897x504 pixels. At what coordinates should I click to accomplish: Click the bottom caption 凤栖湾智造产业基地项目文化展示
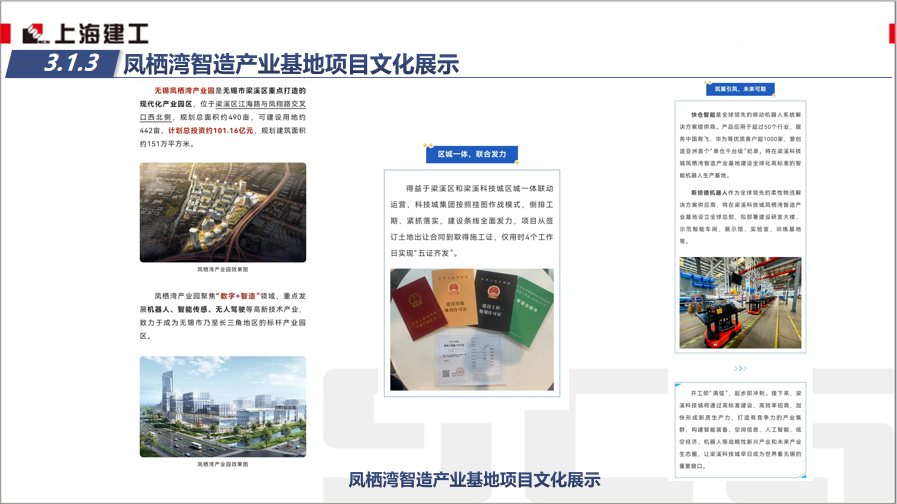[x=474, y=480]
